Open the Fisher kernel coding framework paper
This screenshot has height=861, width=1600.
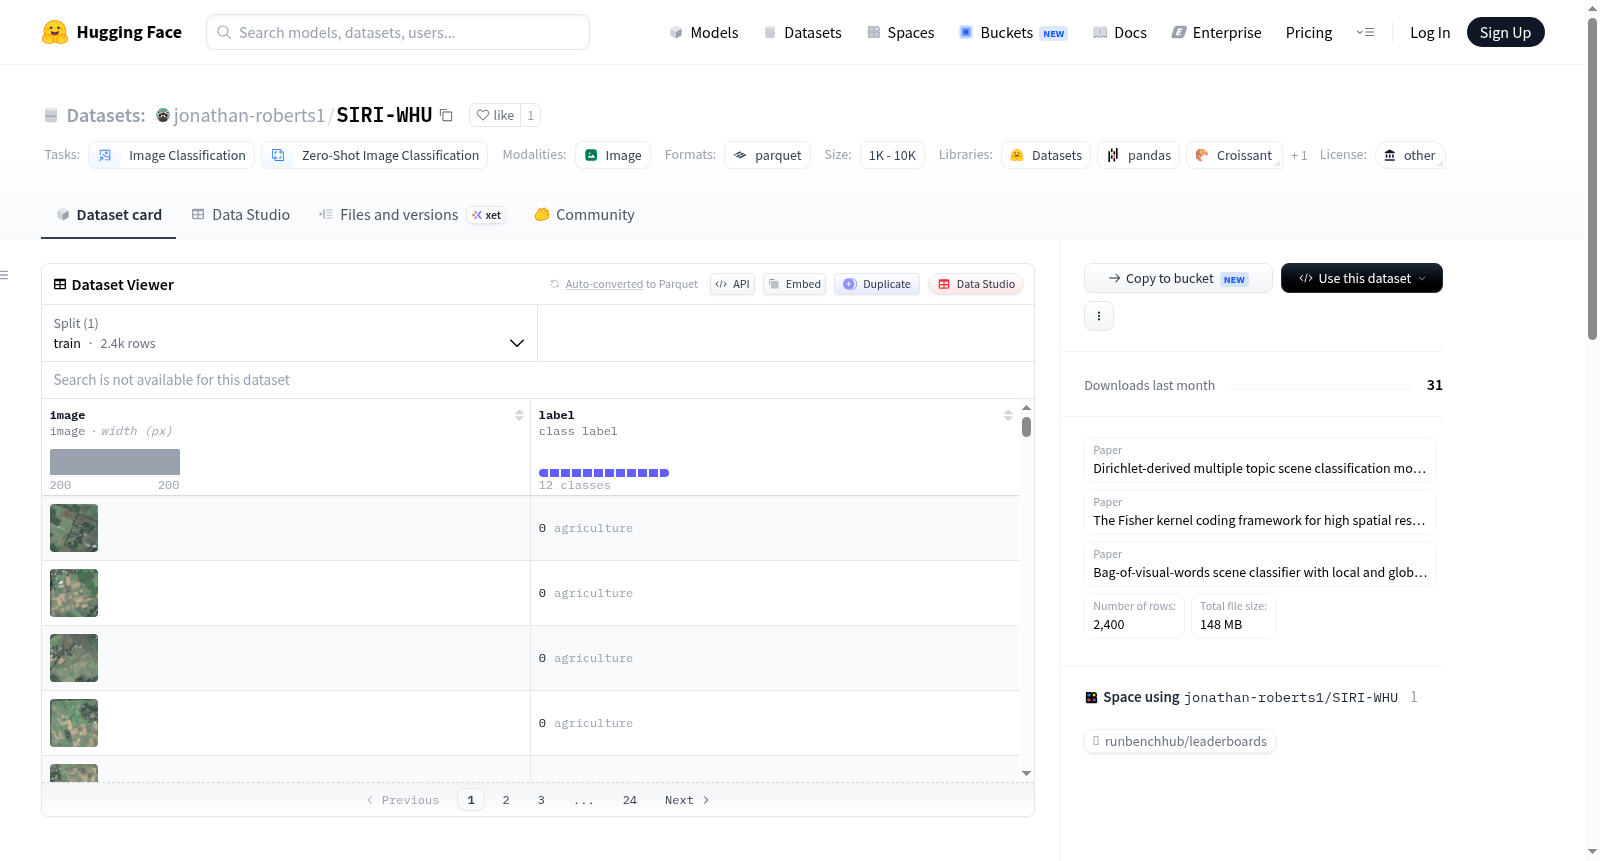1260,512
